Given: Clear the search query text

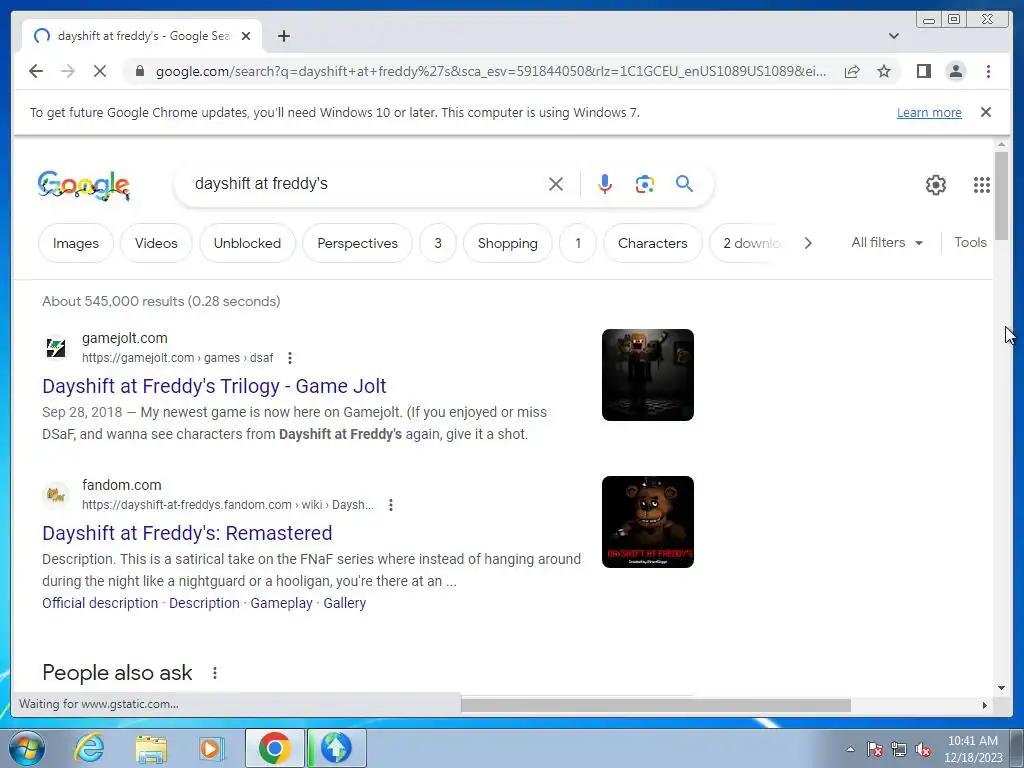Looking at the screenshot, I should 556,184.
